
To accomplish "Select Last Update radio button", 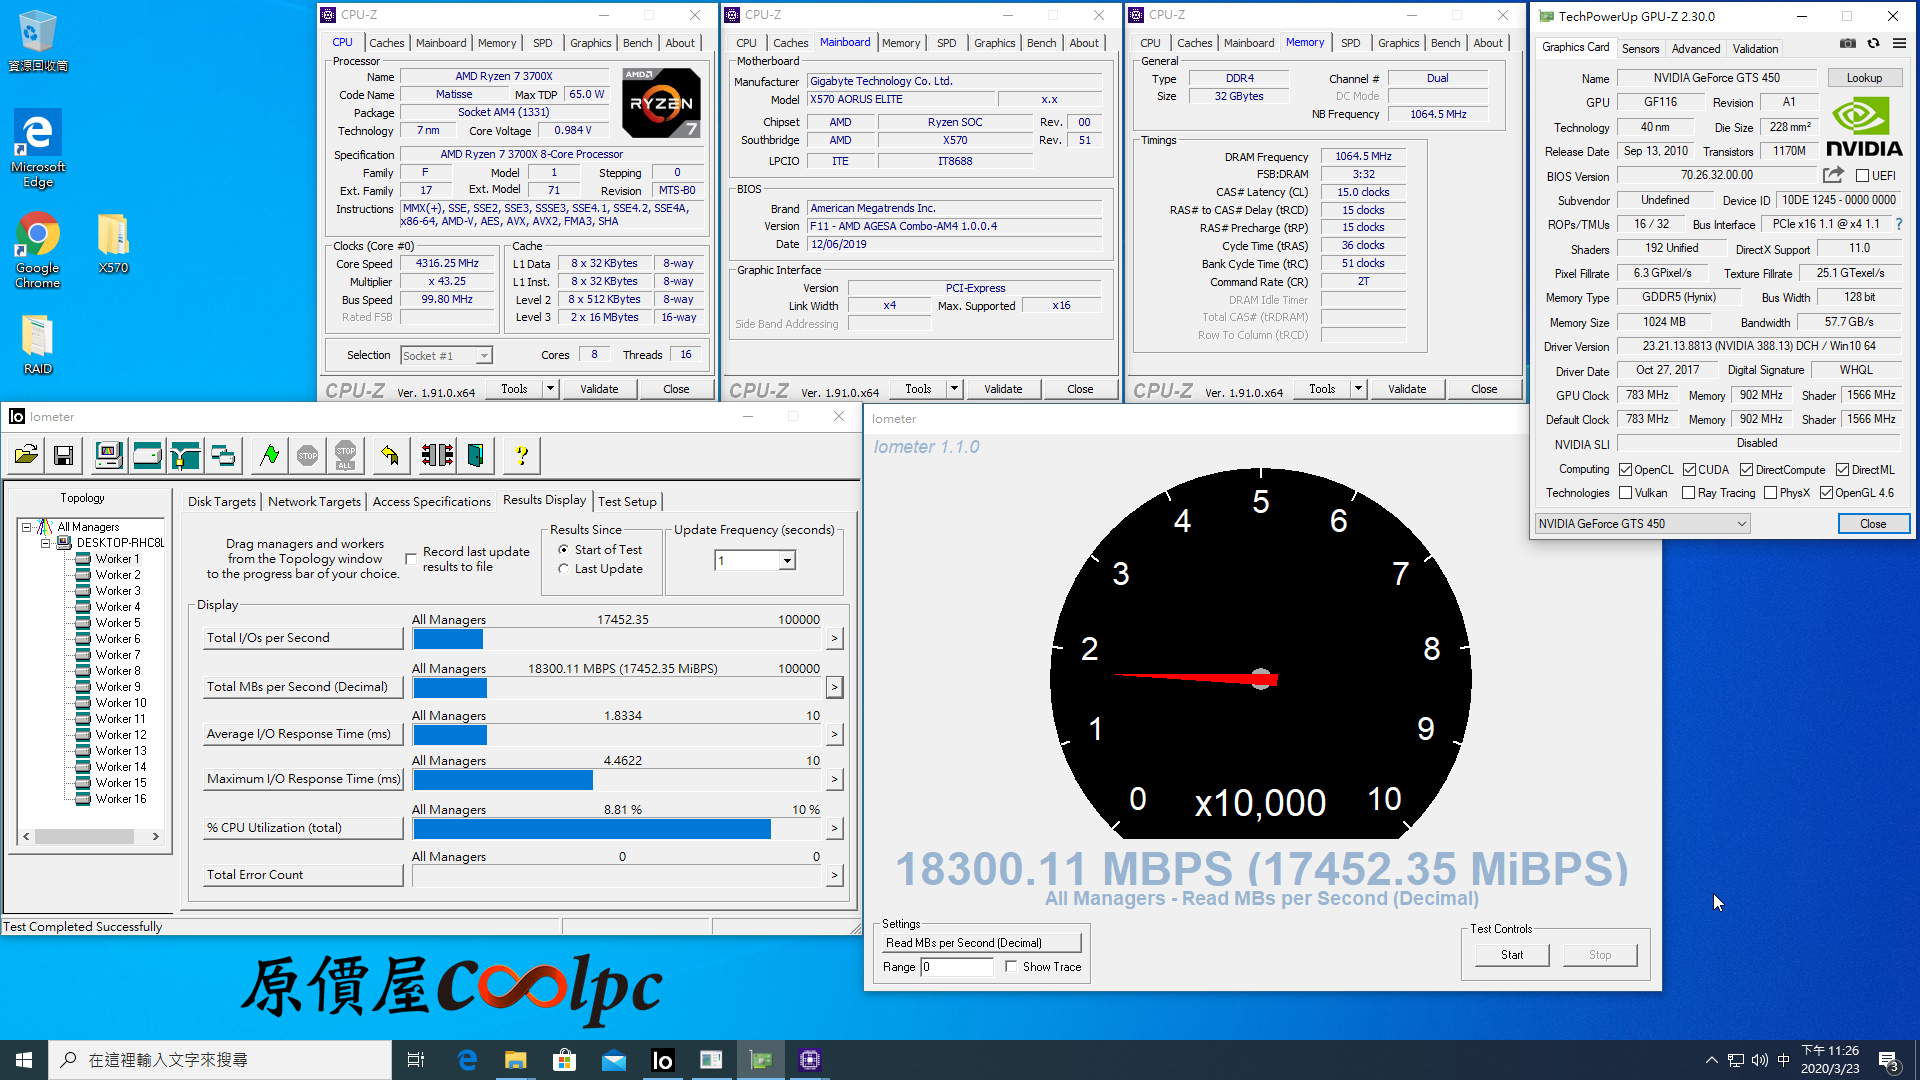I will (x=564, y=569).
